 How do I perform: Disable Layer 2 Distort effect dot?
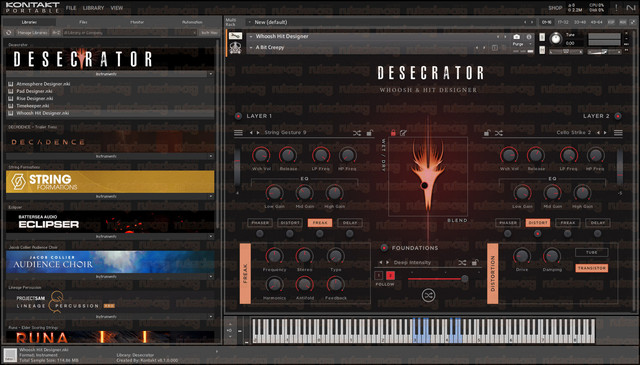(x=538, y=234)
